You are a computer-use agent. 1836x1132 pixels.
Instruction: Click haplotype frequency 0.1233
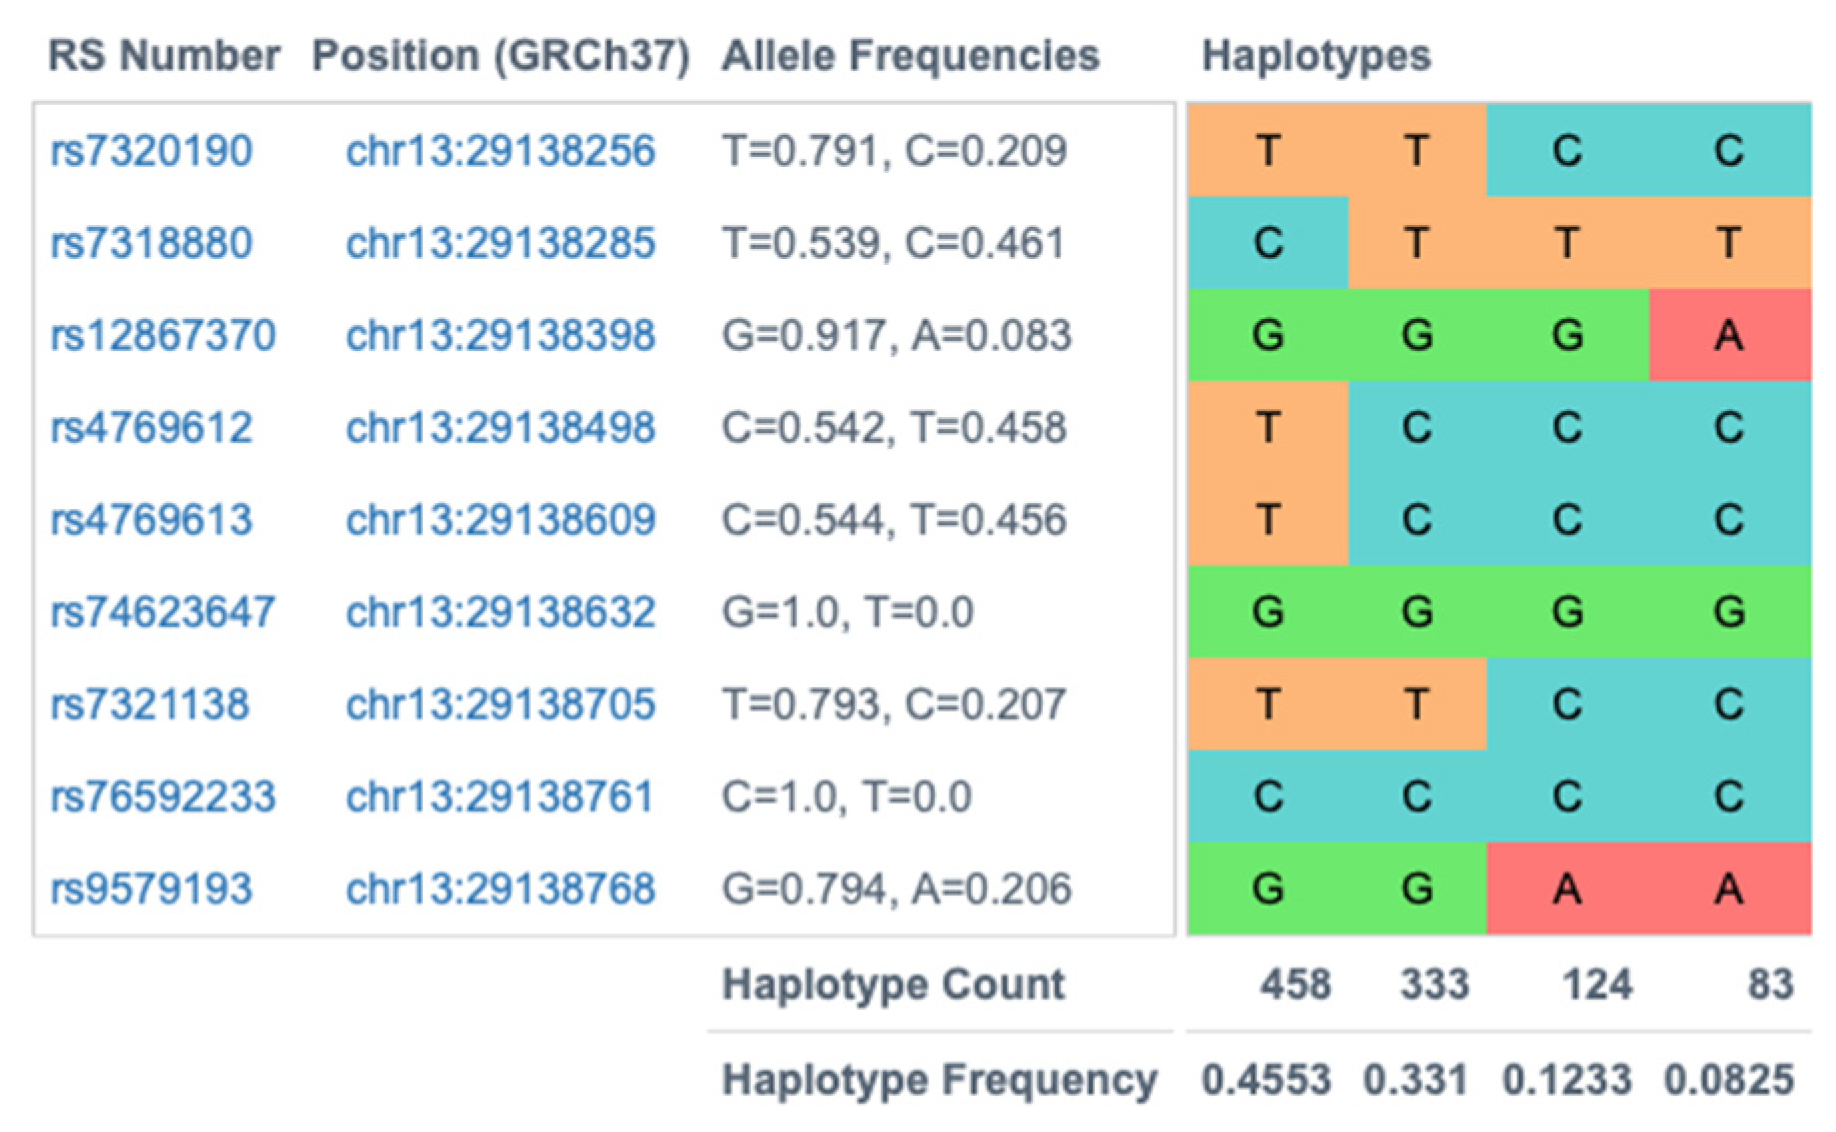pyautogui.click(x=1567, y=1080)
